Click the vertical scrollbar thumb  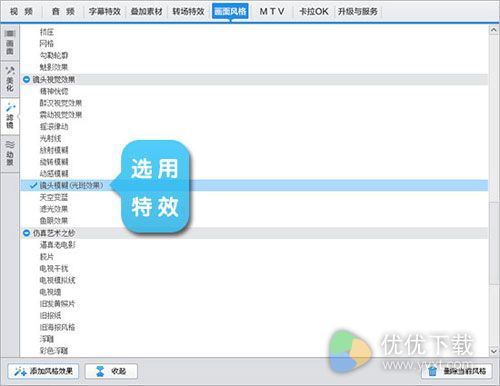494,243
